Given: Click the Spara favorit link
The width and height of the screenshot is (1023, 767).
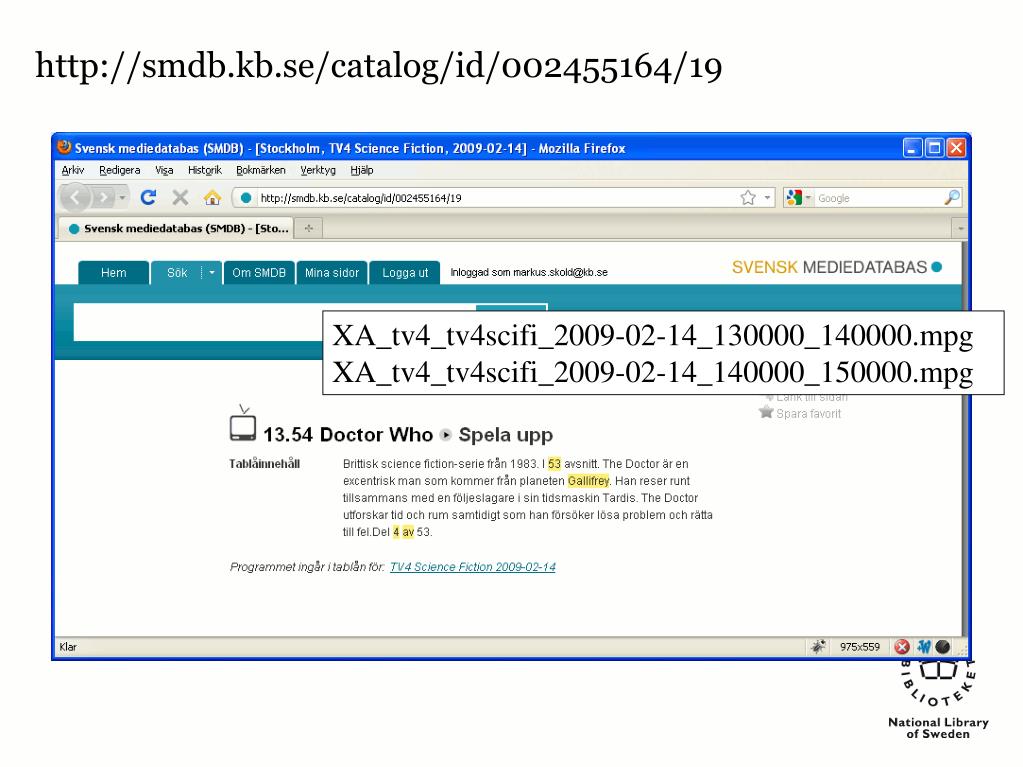Looking at the screenshot, I should [x=808, y=414].
